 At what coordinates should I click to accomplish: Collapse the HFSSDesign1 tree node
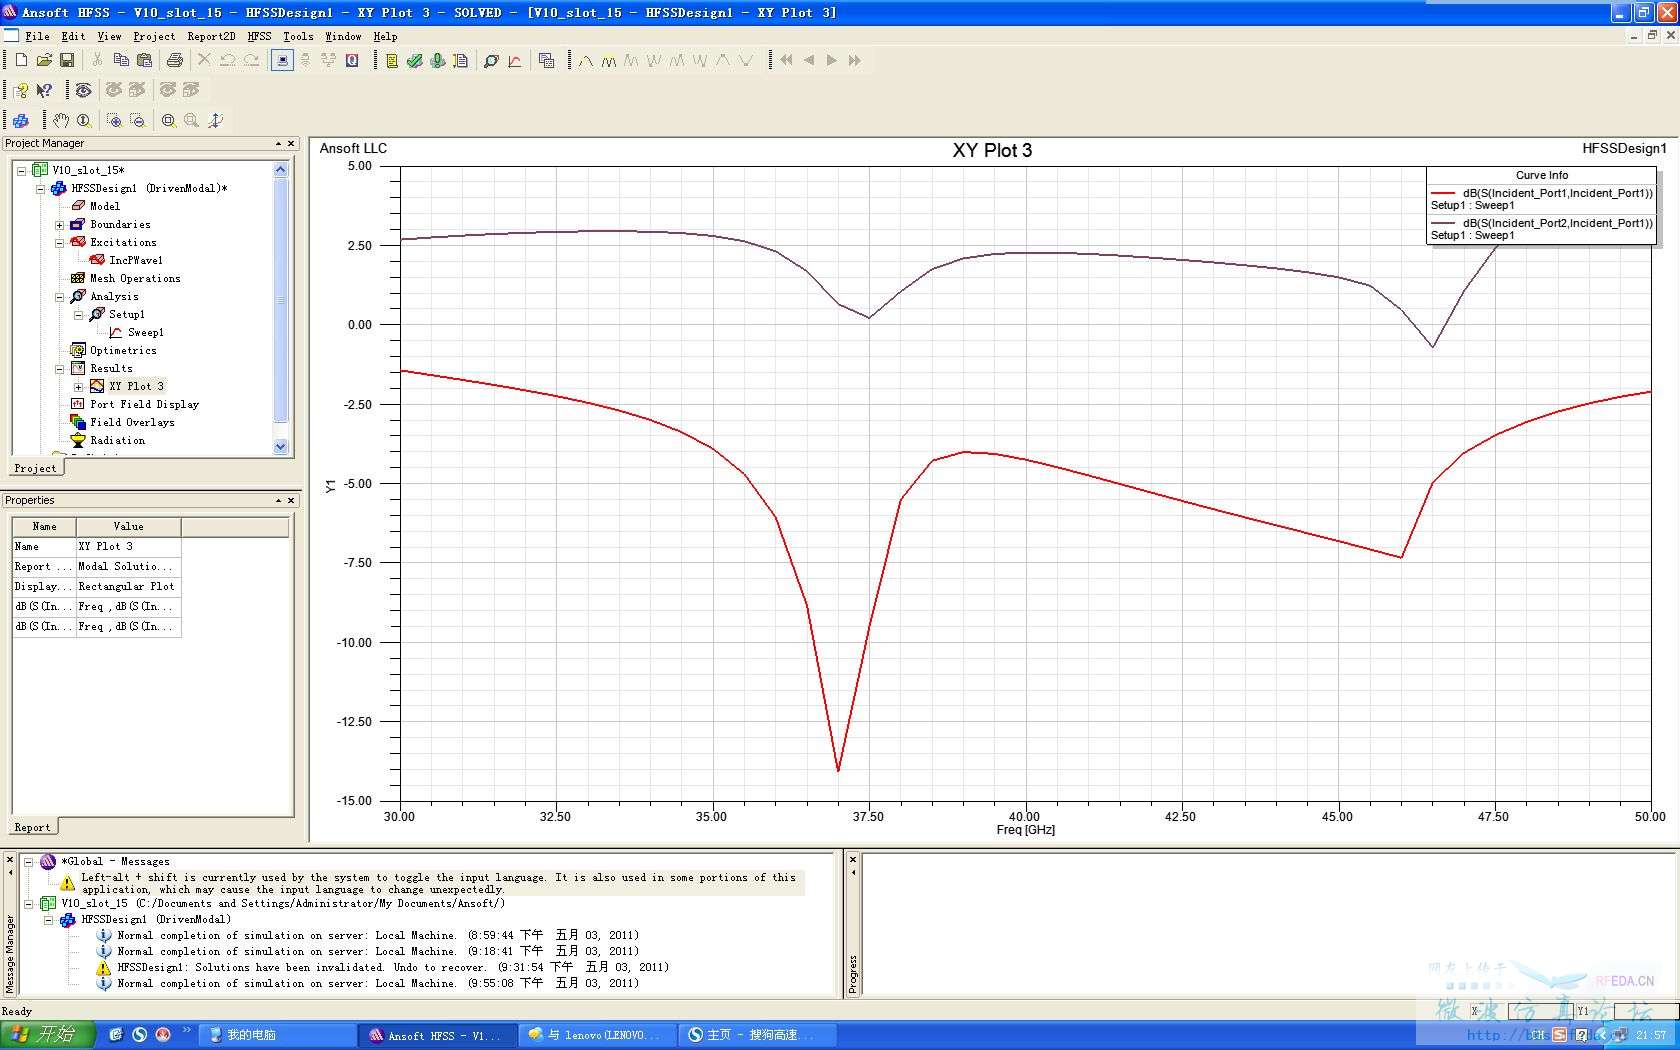pyautogui.click(x=40, y=189)
